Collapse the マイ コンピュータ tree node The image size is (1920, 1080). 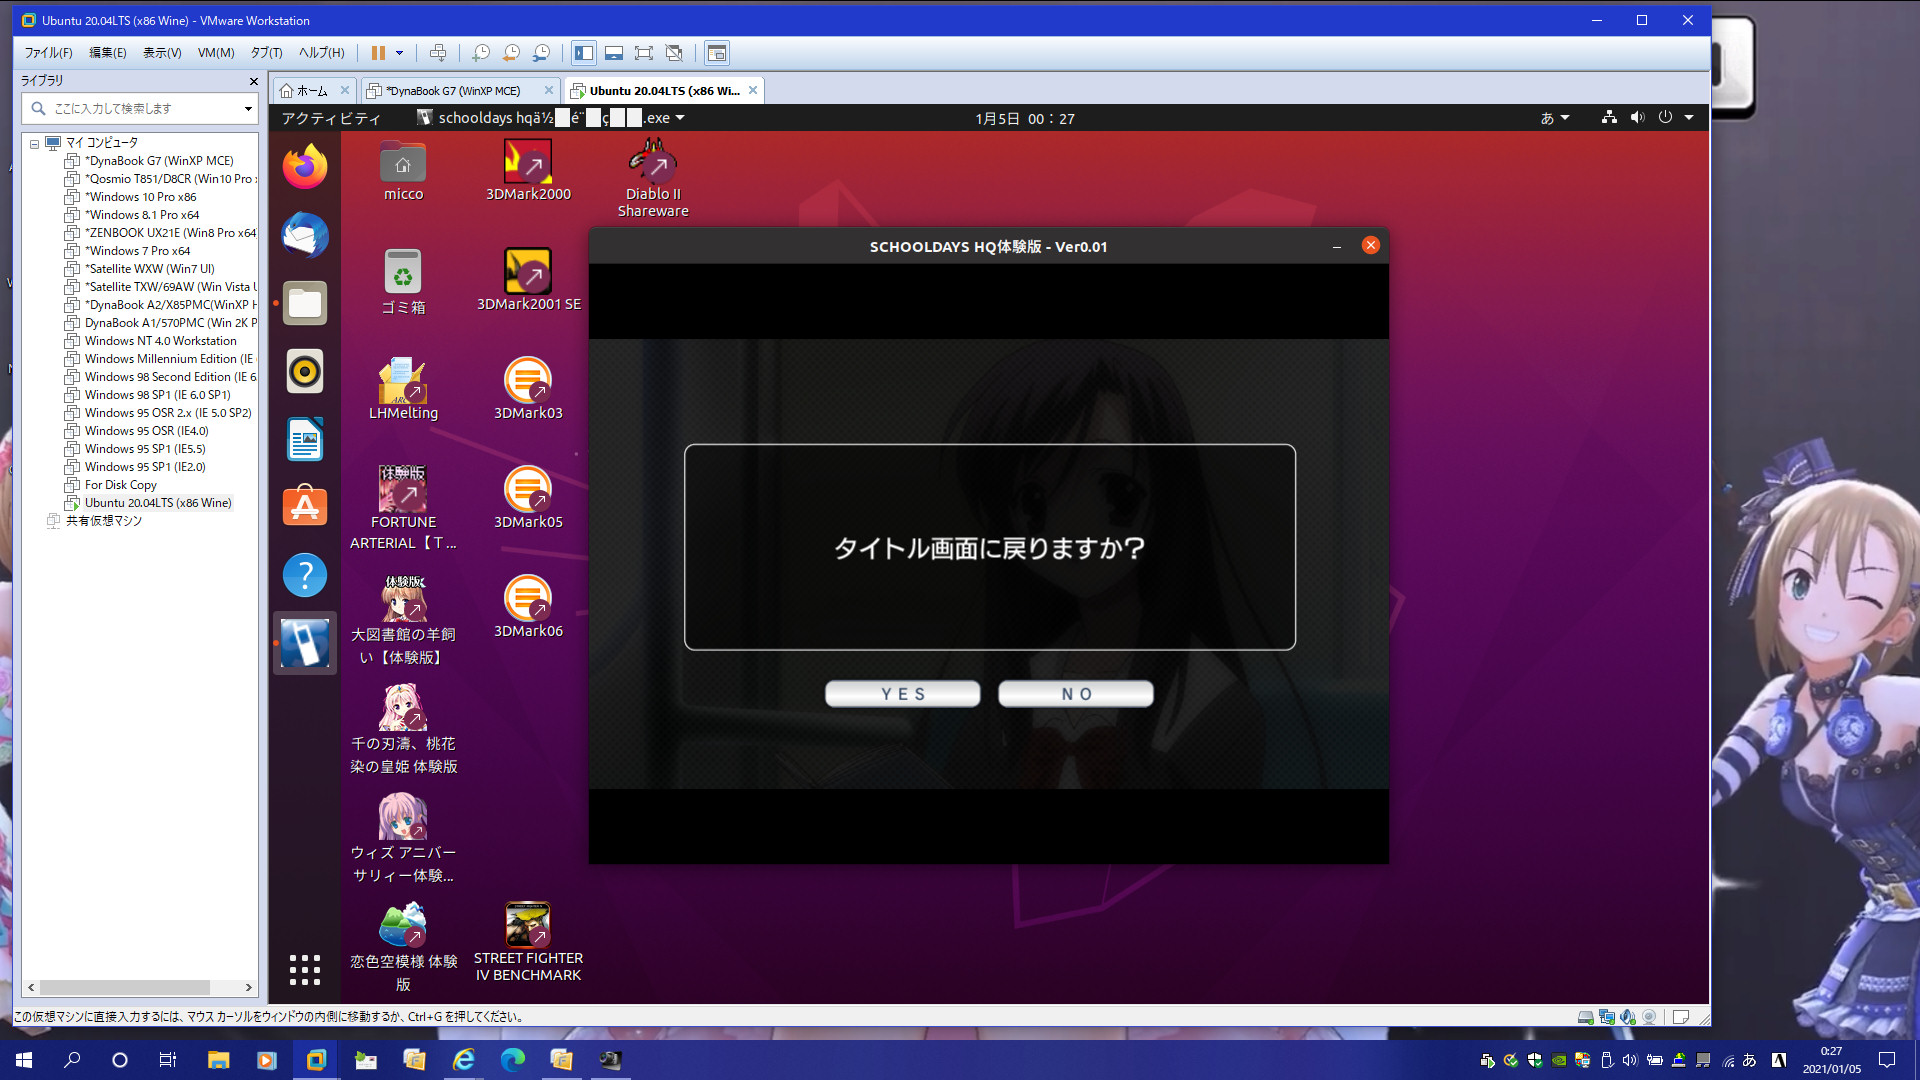(x=34, y=144)
